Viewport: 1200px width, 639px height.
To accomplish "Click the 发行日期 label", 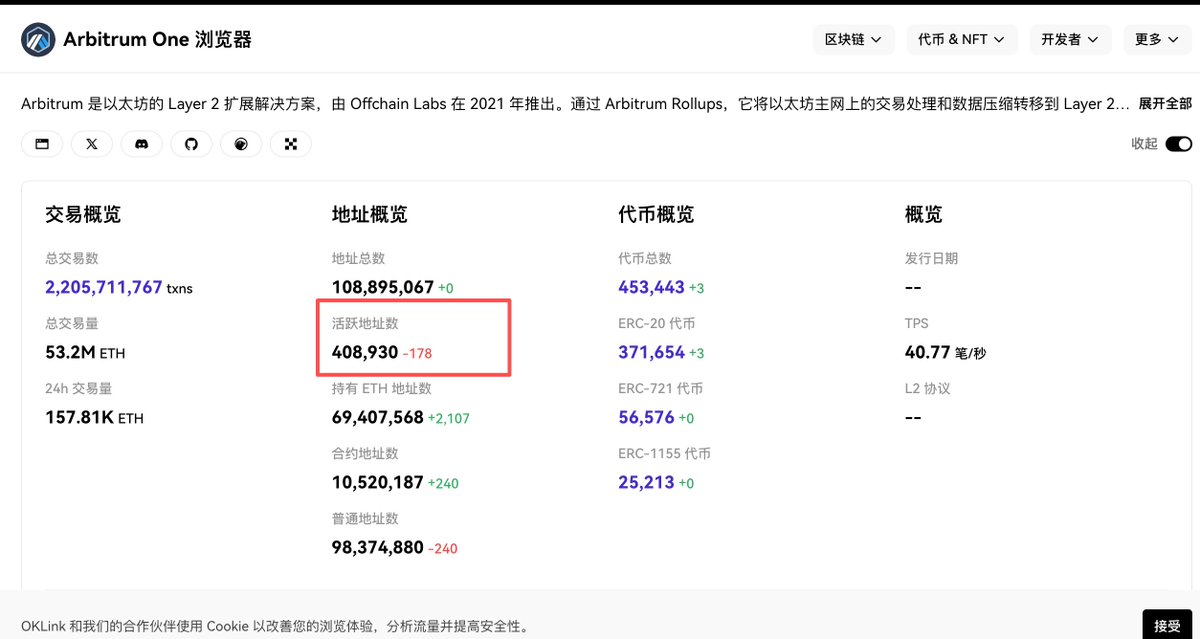I will 931,258.
